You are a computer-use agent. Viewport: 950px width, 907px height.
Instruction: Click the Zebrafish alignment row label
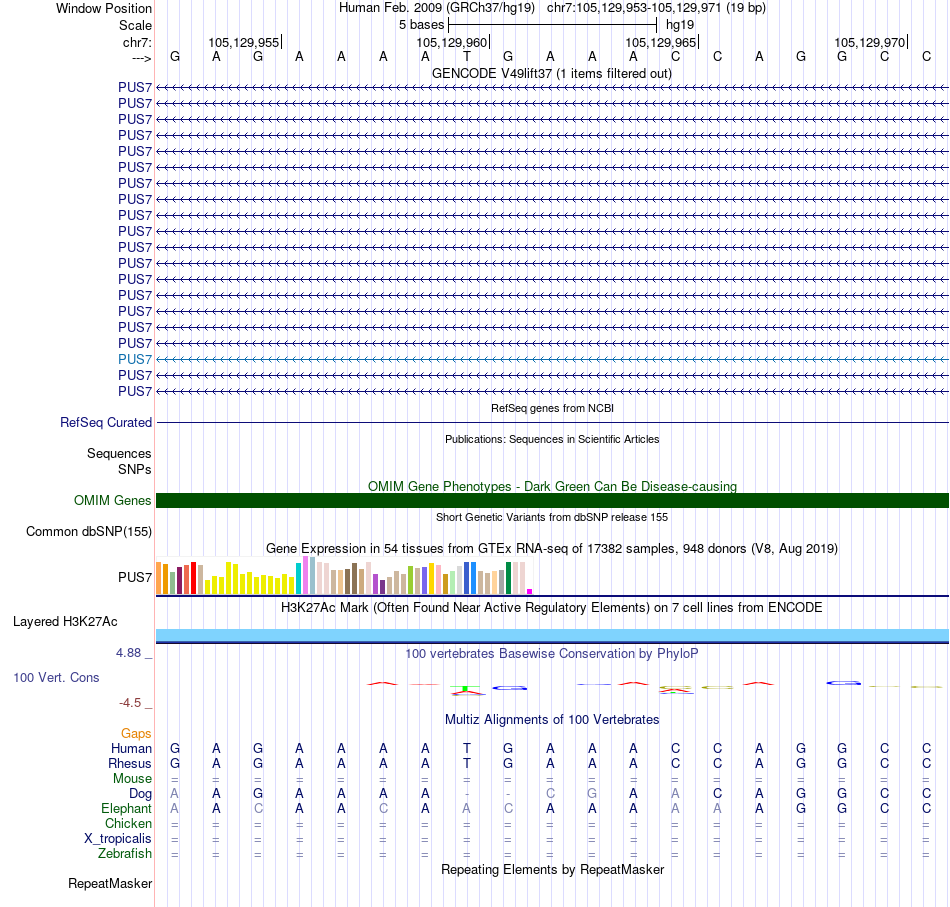[125, 854]
